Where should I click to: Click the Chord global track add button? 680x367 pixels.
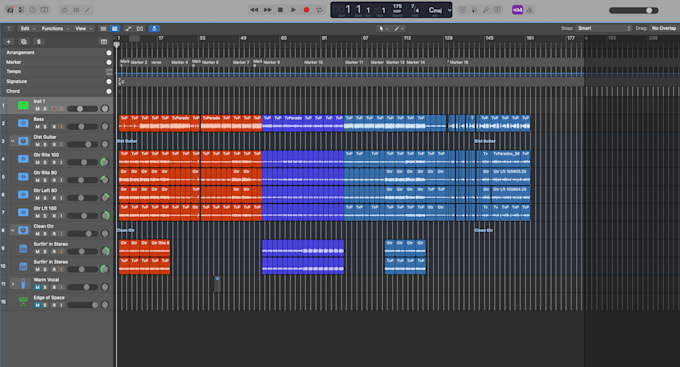pos(109,91)
